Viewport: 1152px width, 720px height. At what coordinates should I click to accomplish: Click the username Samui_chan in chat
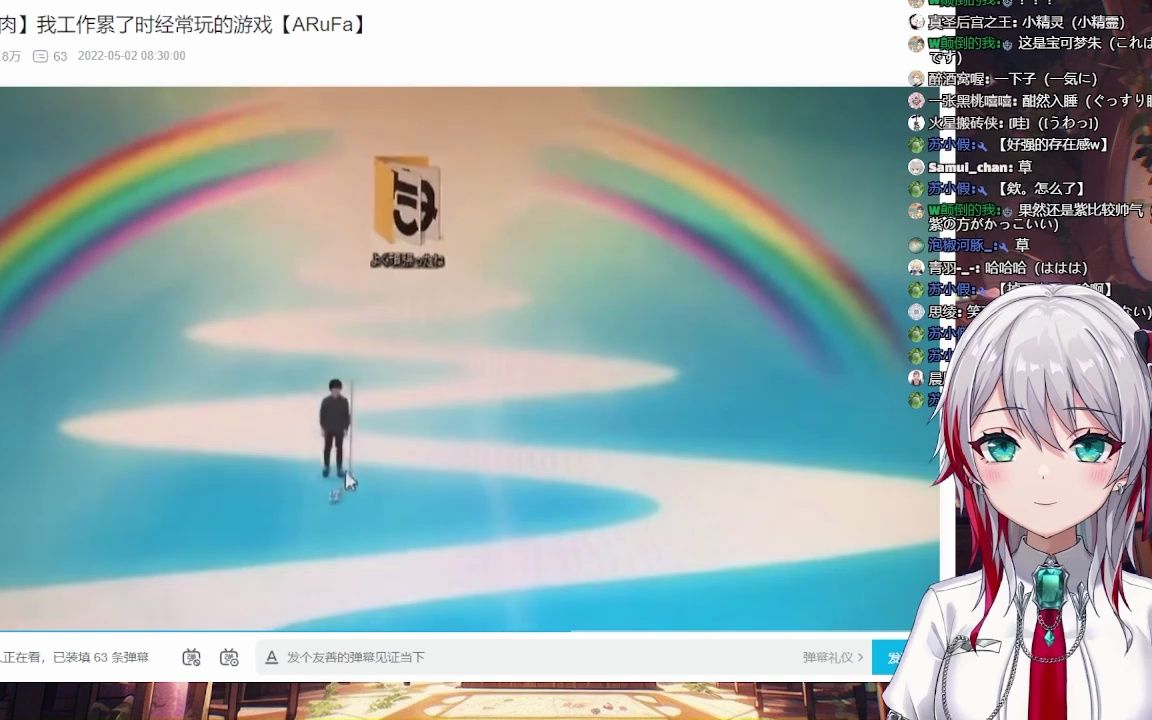(969, 167)
